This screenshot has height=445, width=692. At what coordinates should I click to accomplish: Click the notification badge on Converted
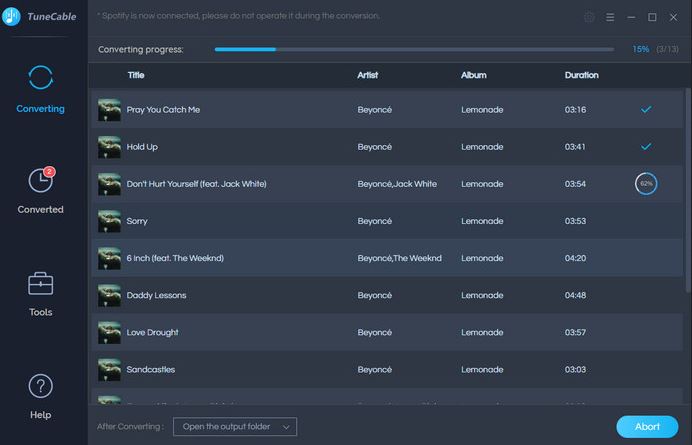(49, 171)
